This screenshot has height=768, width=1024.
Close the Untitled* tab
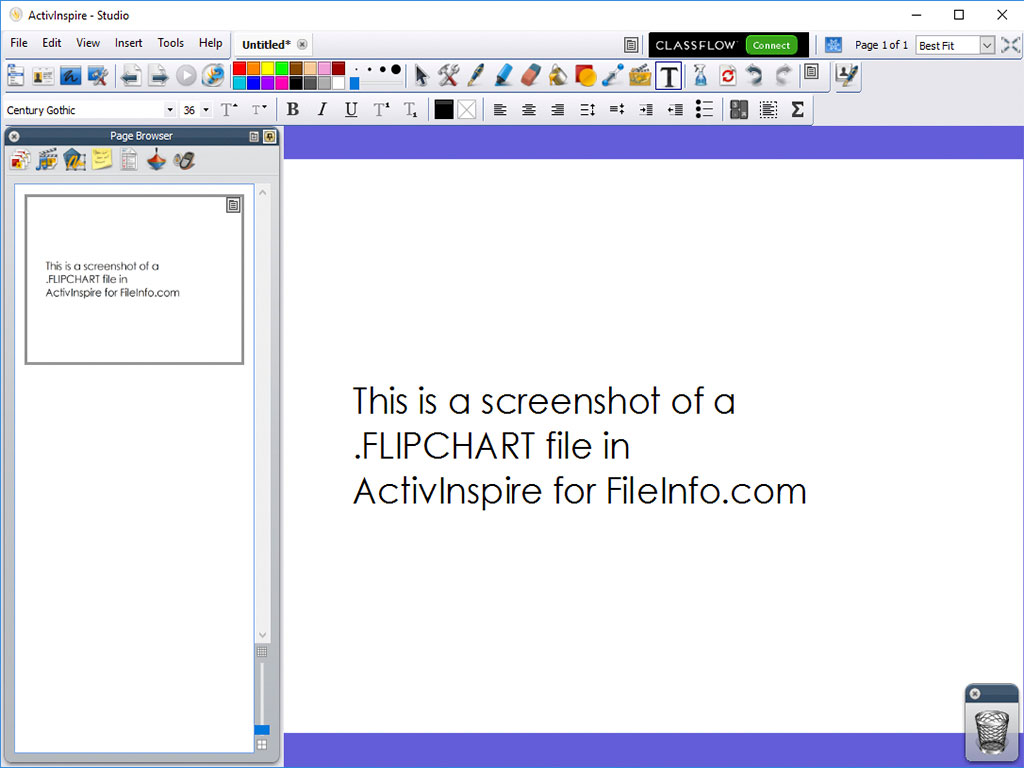tap(302, 44)
